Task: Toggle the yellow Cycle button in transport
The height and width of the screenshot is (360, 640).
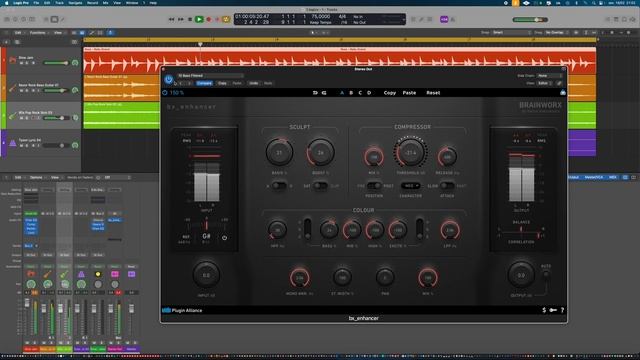Action: 226,19
